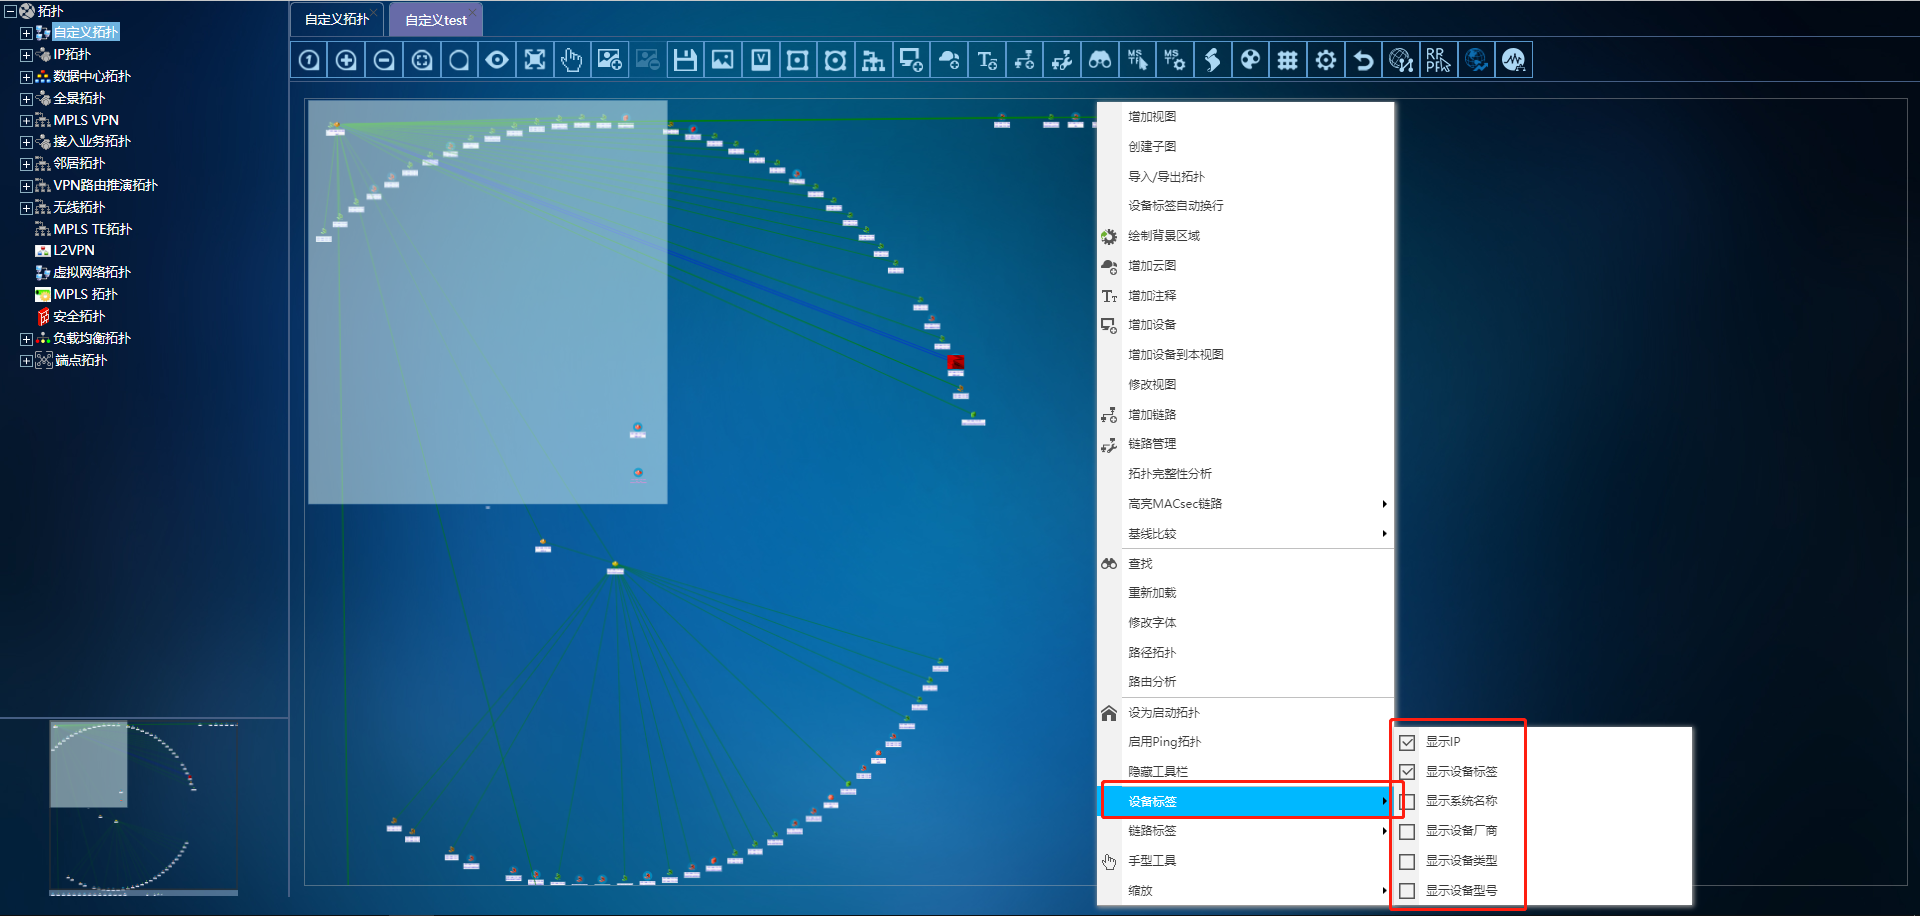Reset zoom to 1:1 in toolbar
1920x916 pixels.
click(x=309, y=60)
